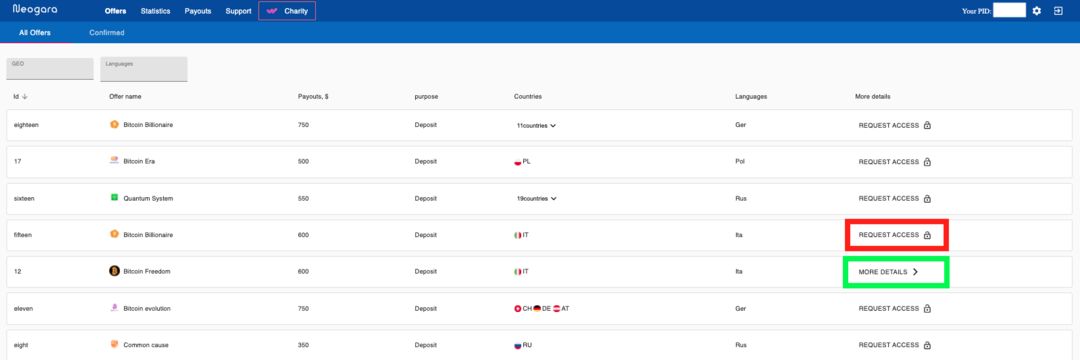1080x360 pixels.
Task: Click the Bitcoin Era offer icon
Action: 114,161
